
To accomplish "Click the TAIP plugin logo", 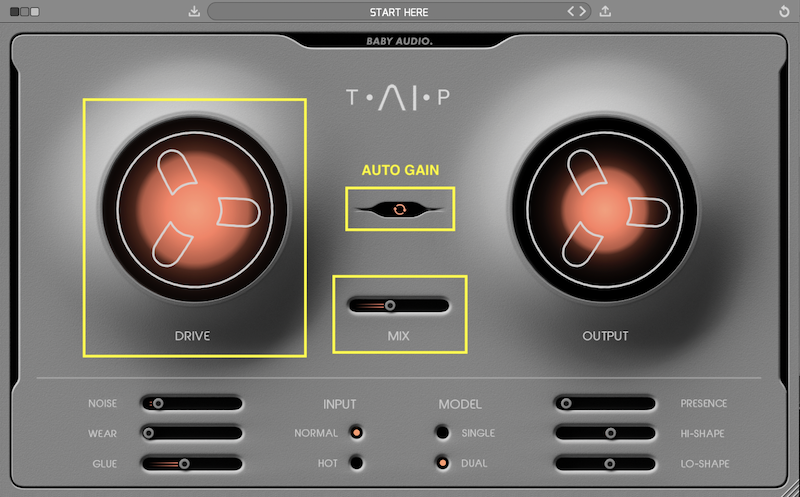I will [398, 97].
